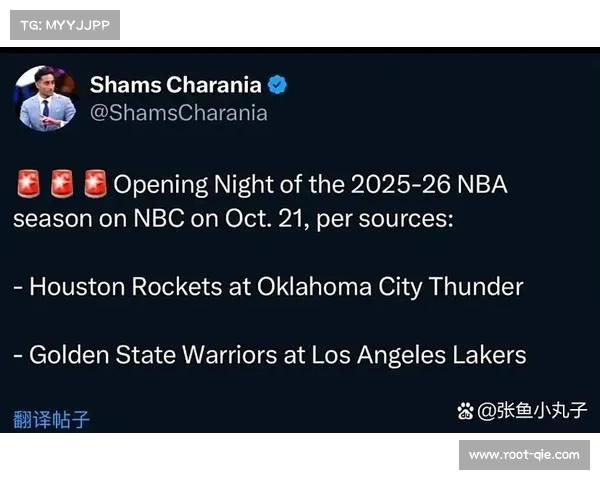Viewport: 600px width, 480px height.
Task: Click the Shams Charania display name
Action: click(175, 85)
